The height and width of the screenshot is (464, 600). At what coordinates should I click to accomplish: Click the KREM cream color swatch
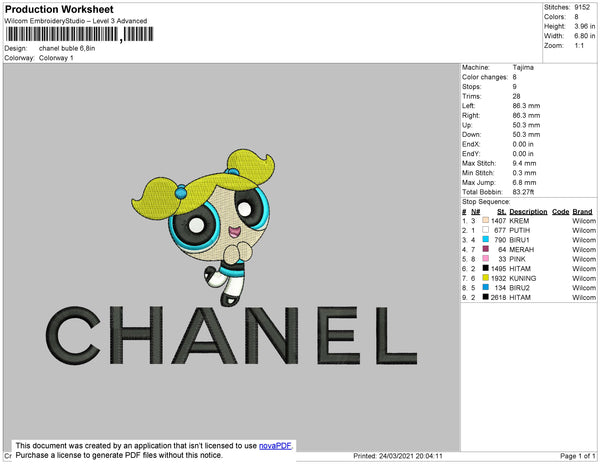click(x=486, y=220)
